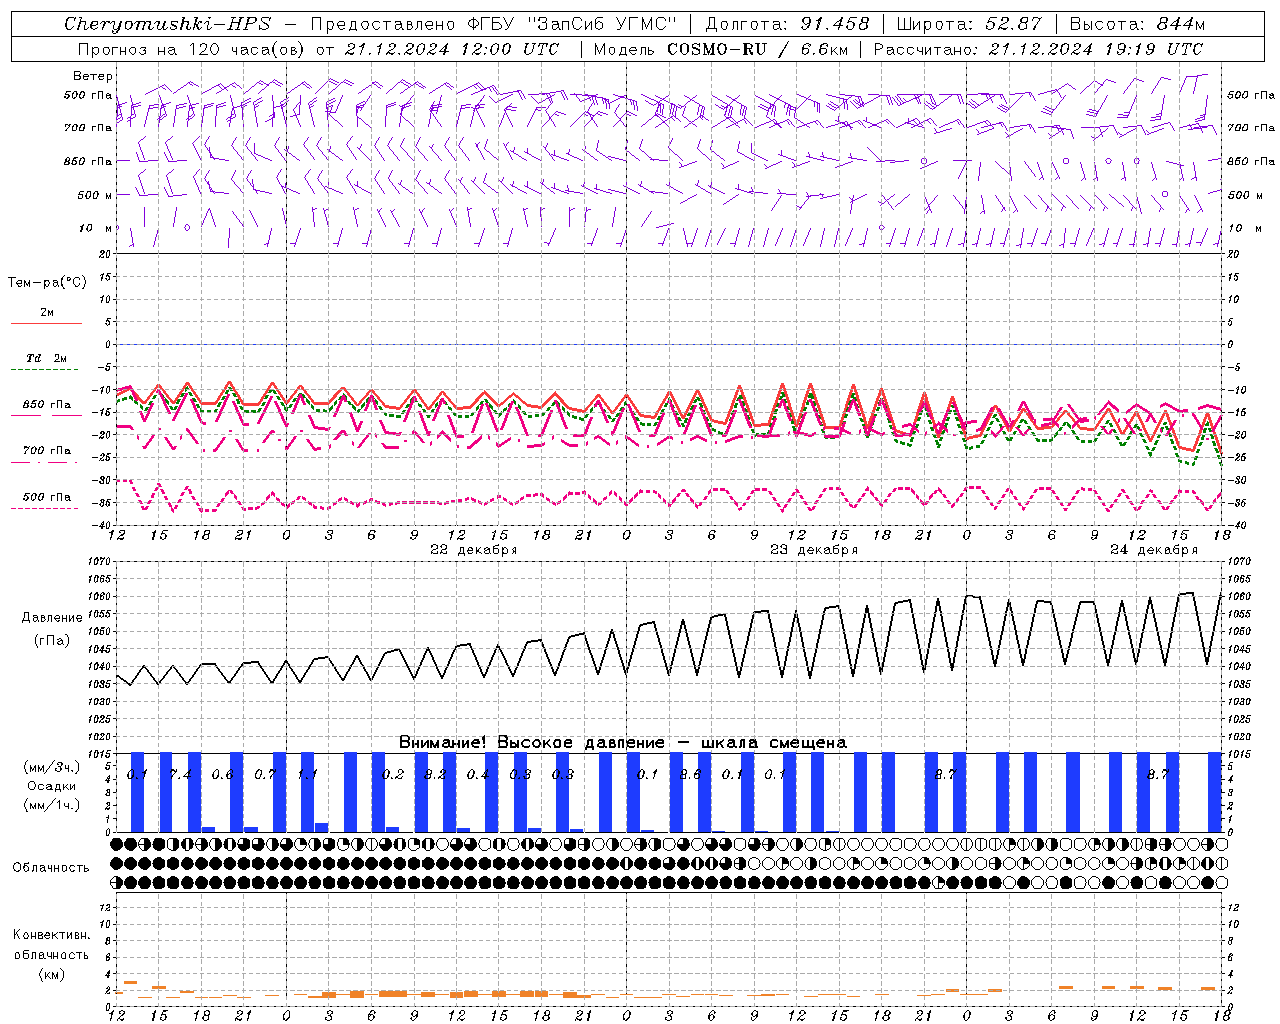Click the 1.1 precipitation value
Screen dimensions: 1280x1024
coord(308,775)
